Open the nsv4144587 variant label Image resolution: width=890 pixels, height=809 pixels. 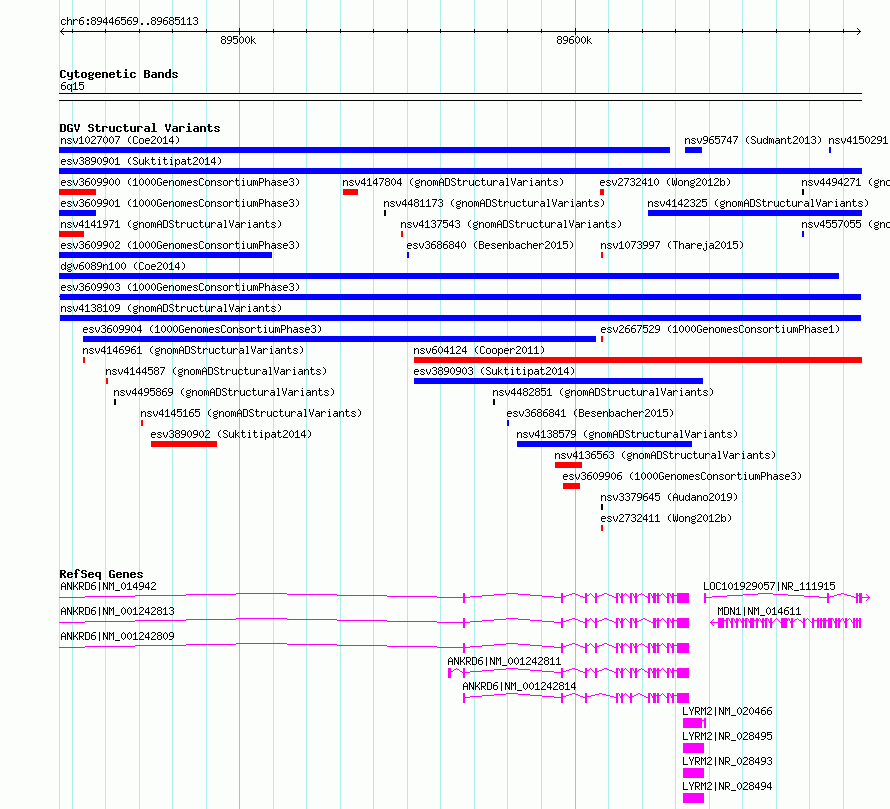tap(216, 371)
